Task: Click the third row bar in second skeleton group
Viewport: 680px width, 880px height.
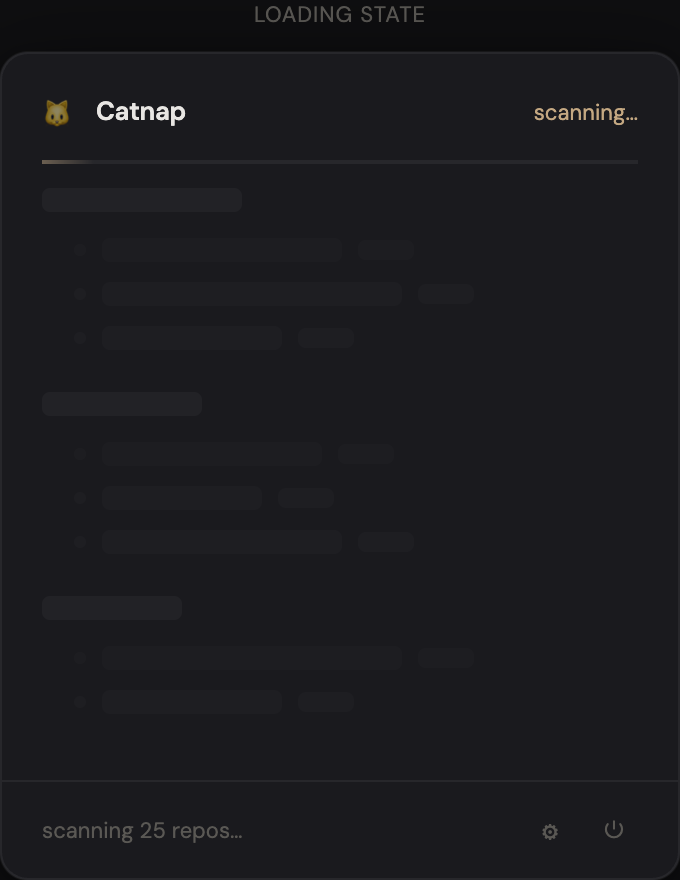Action: click(222, 542)
